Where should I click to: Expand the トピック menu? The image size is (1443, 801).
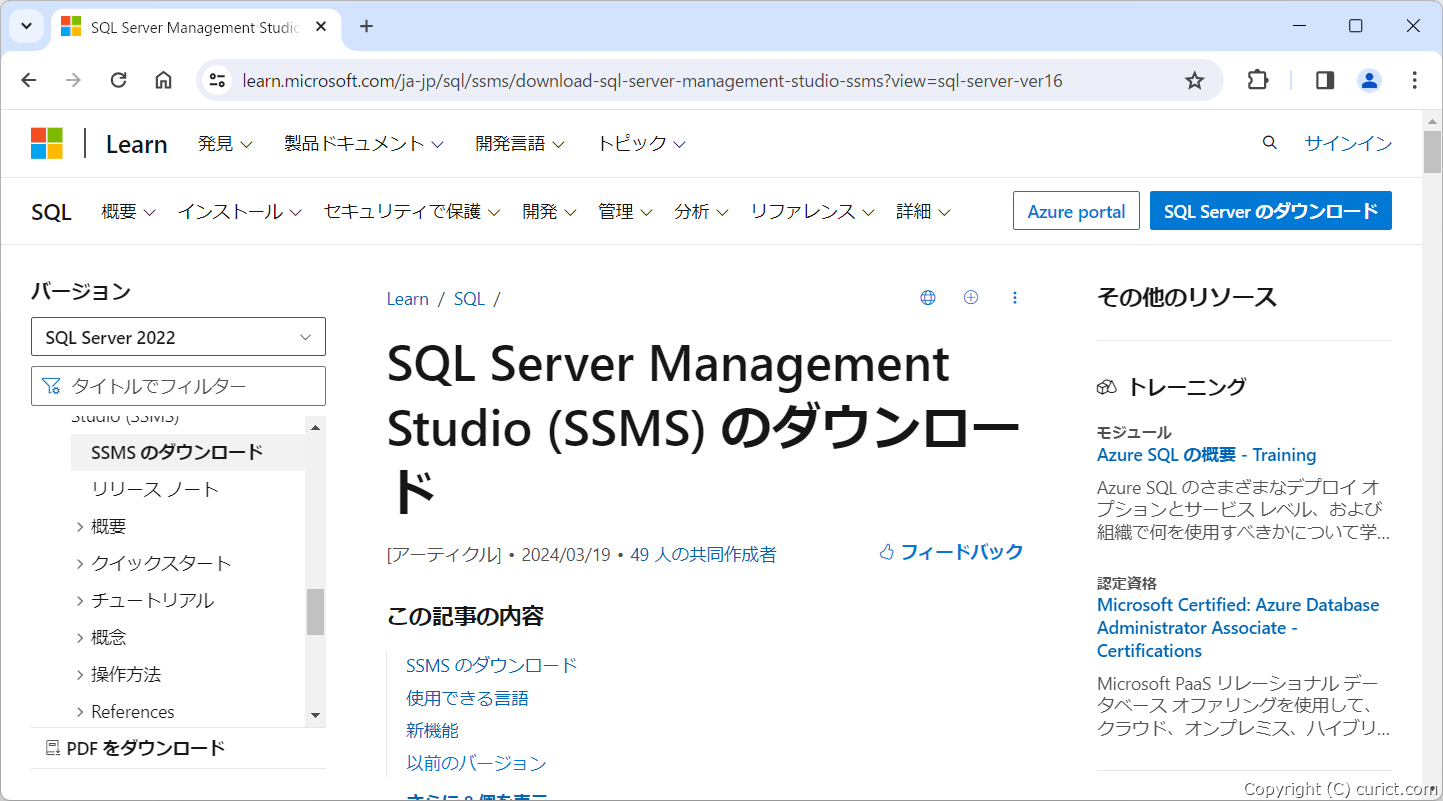pyautogui.click(x=641, y=143)
